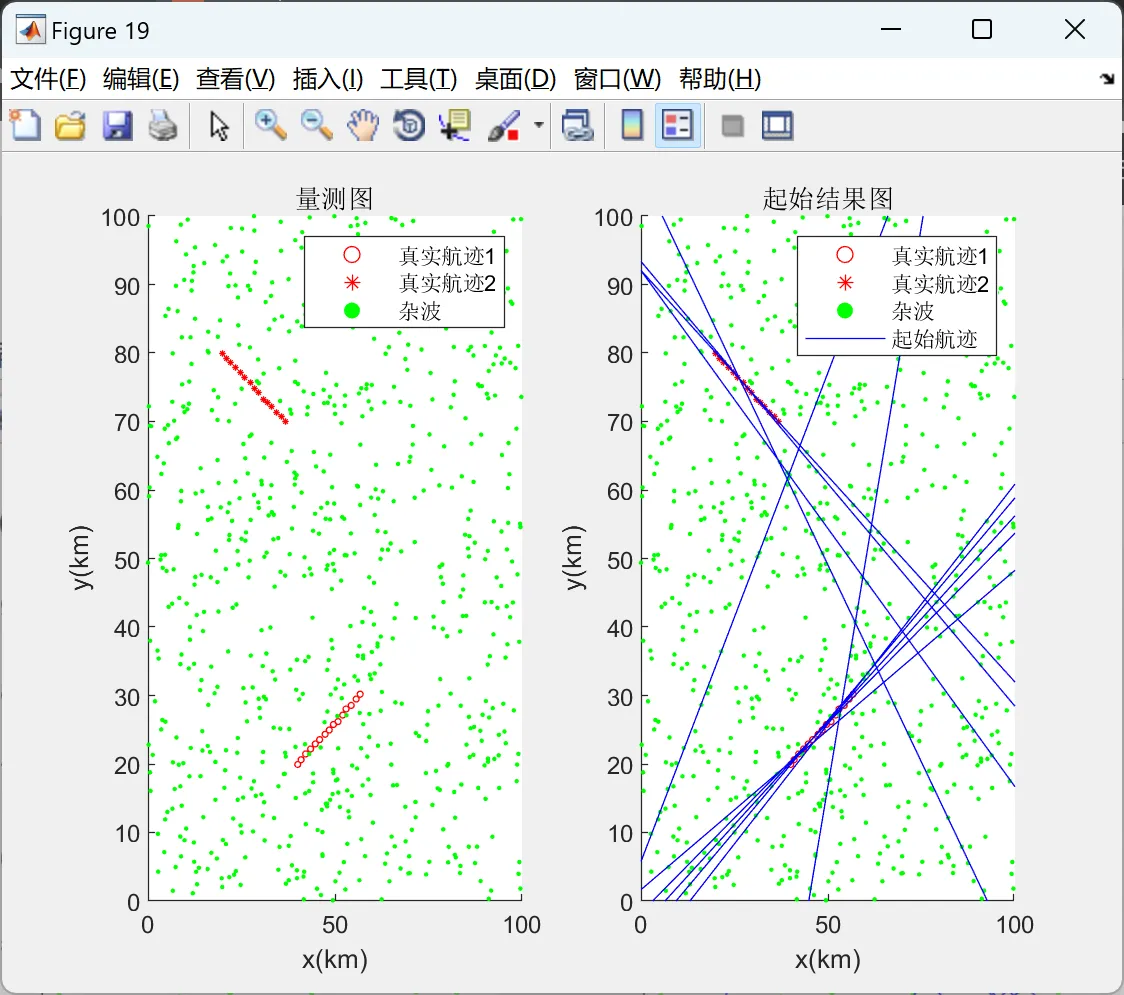This screenshot has height=995, width=1124.
Task: Click the MATLAB logo in the title bar
Action: [31, 30]
